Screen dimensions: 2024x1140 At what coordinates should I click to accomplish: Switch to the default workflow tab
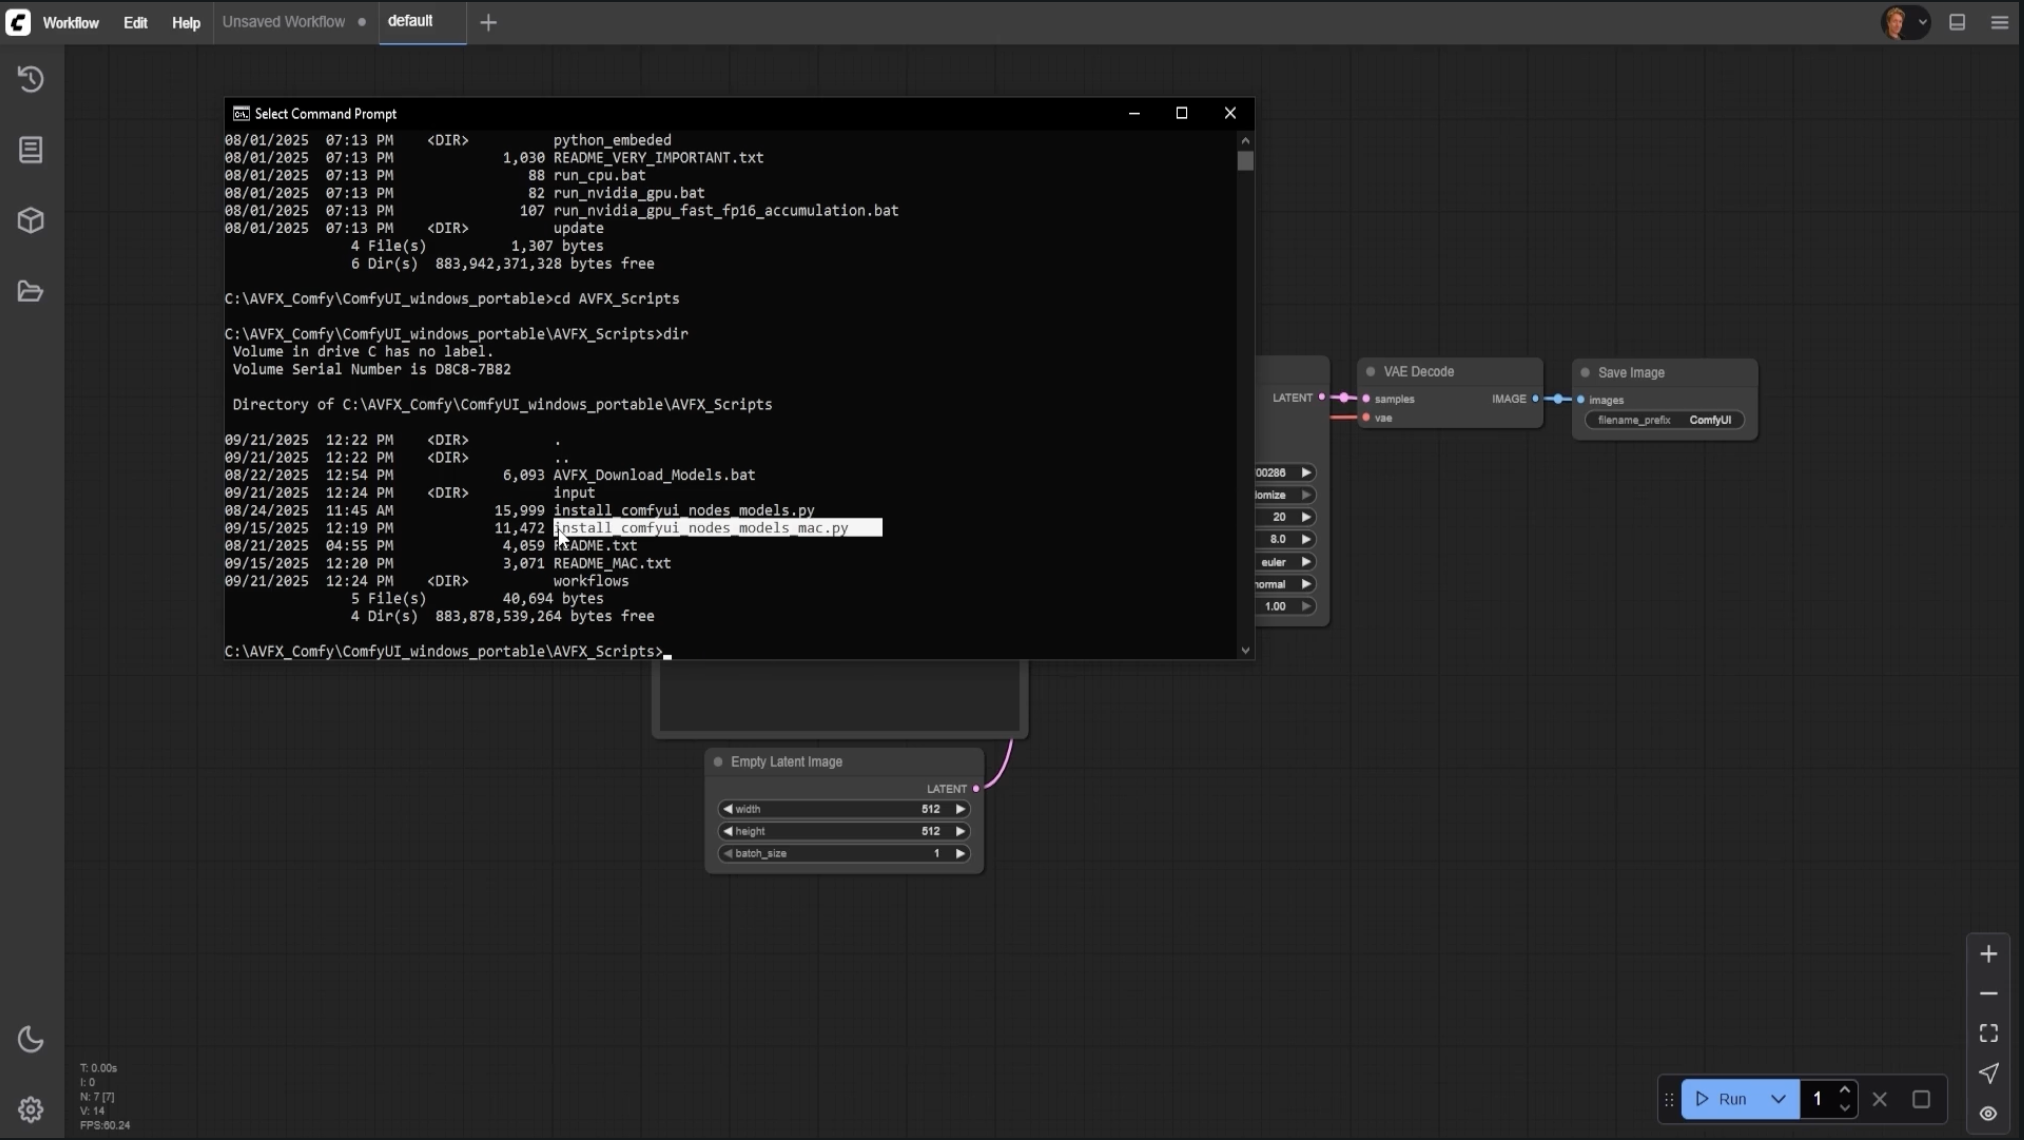(x=410, y=21)
